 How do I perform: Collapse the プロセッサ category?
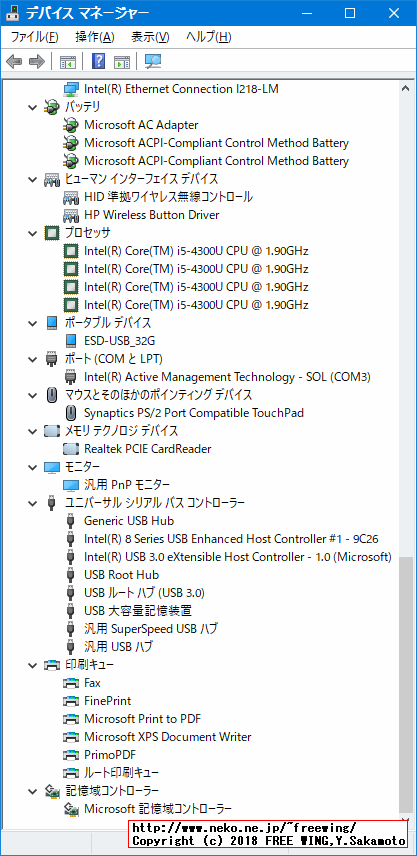pos(32,233)
